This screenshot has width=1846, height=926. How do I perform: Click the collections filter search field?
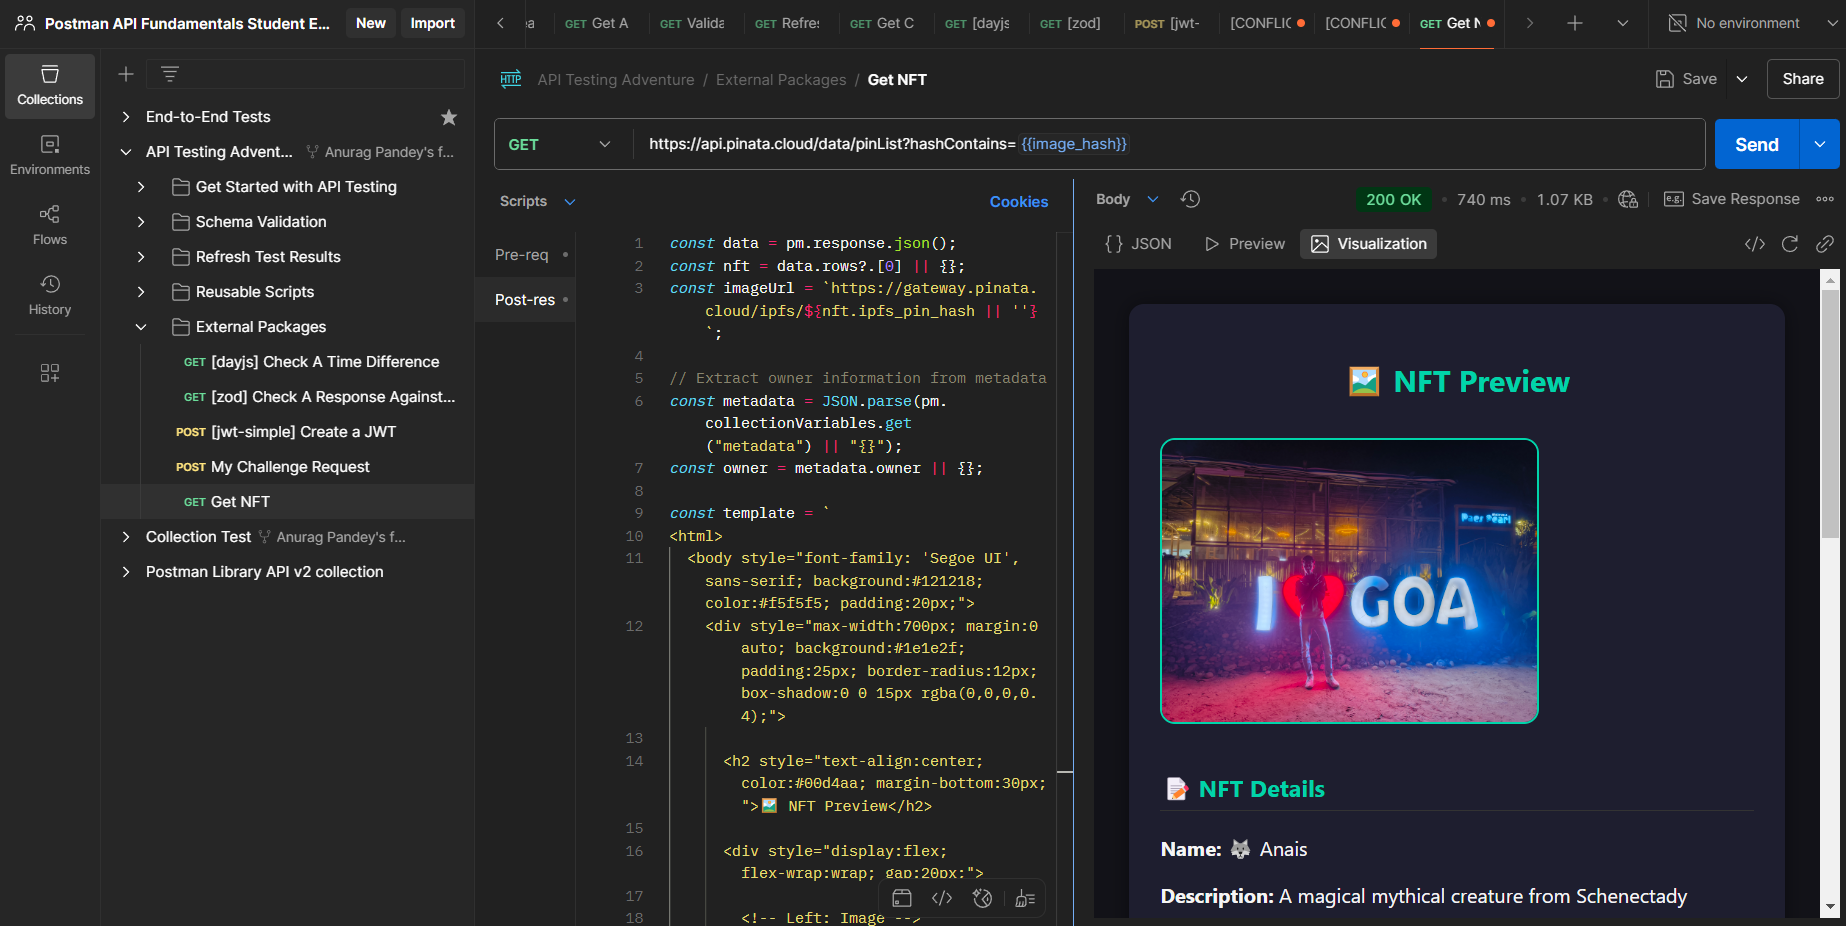tap(305, 74)
